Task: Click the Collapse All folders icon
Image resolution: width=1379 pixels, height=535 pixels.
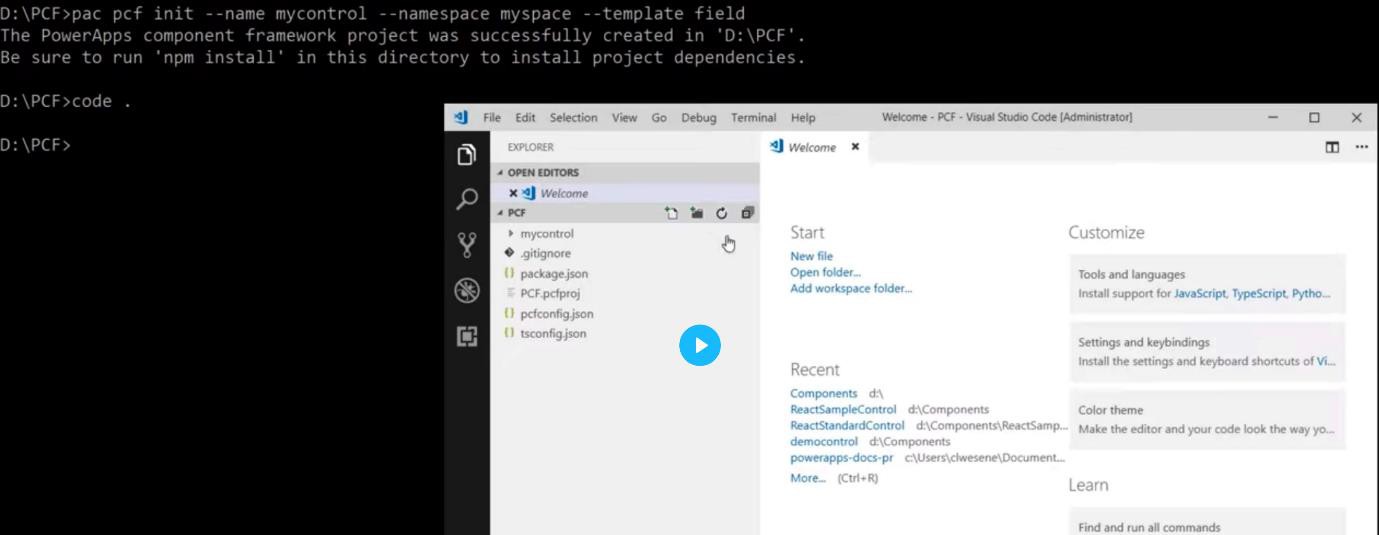Action: pyautogui.click(x=747, y=213)
